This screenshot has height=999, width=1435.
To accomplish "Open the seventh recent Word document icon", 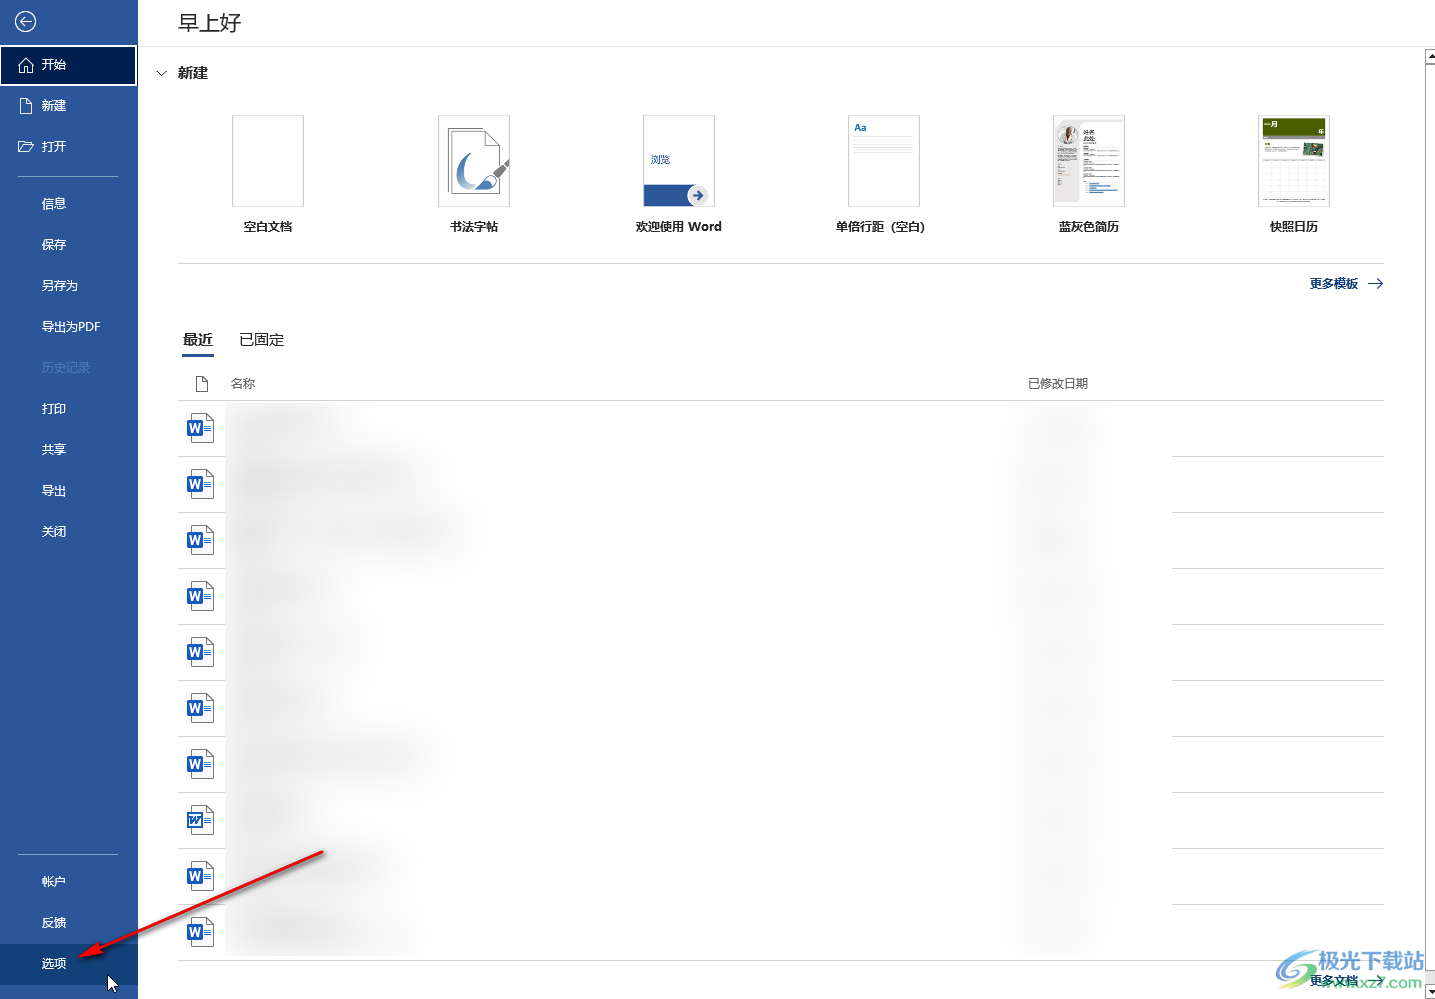I will pos(201,764).
